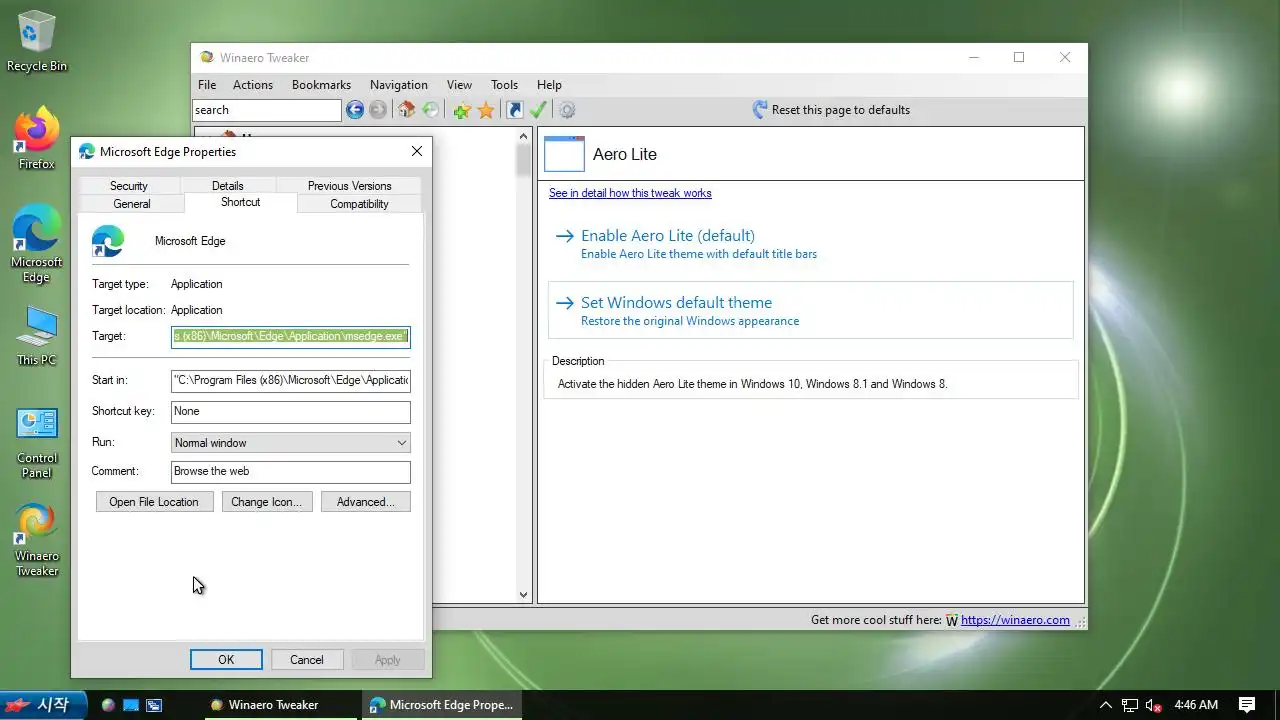Click Enable Aero Lite (default) option

(810, 244)
